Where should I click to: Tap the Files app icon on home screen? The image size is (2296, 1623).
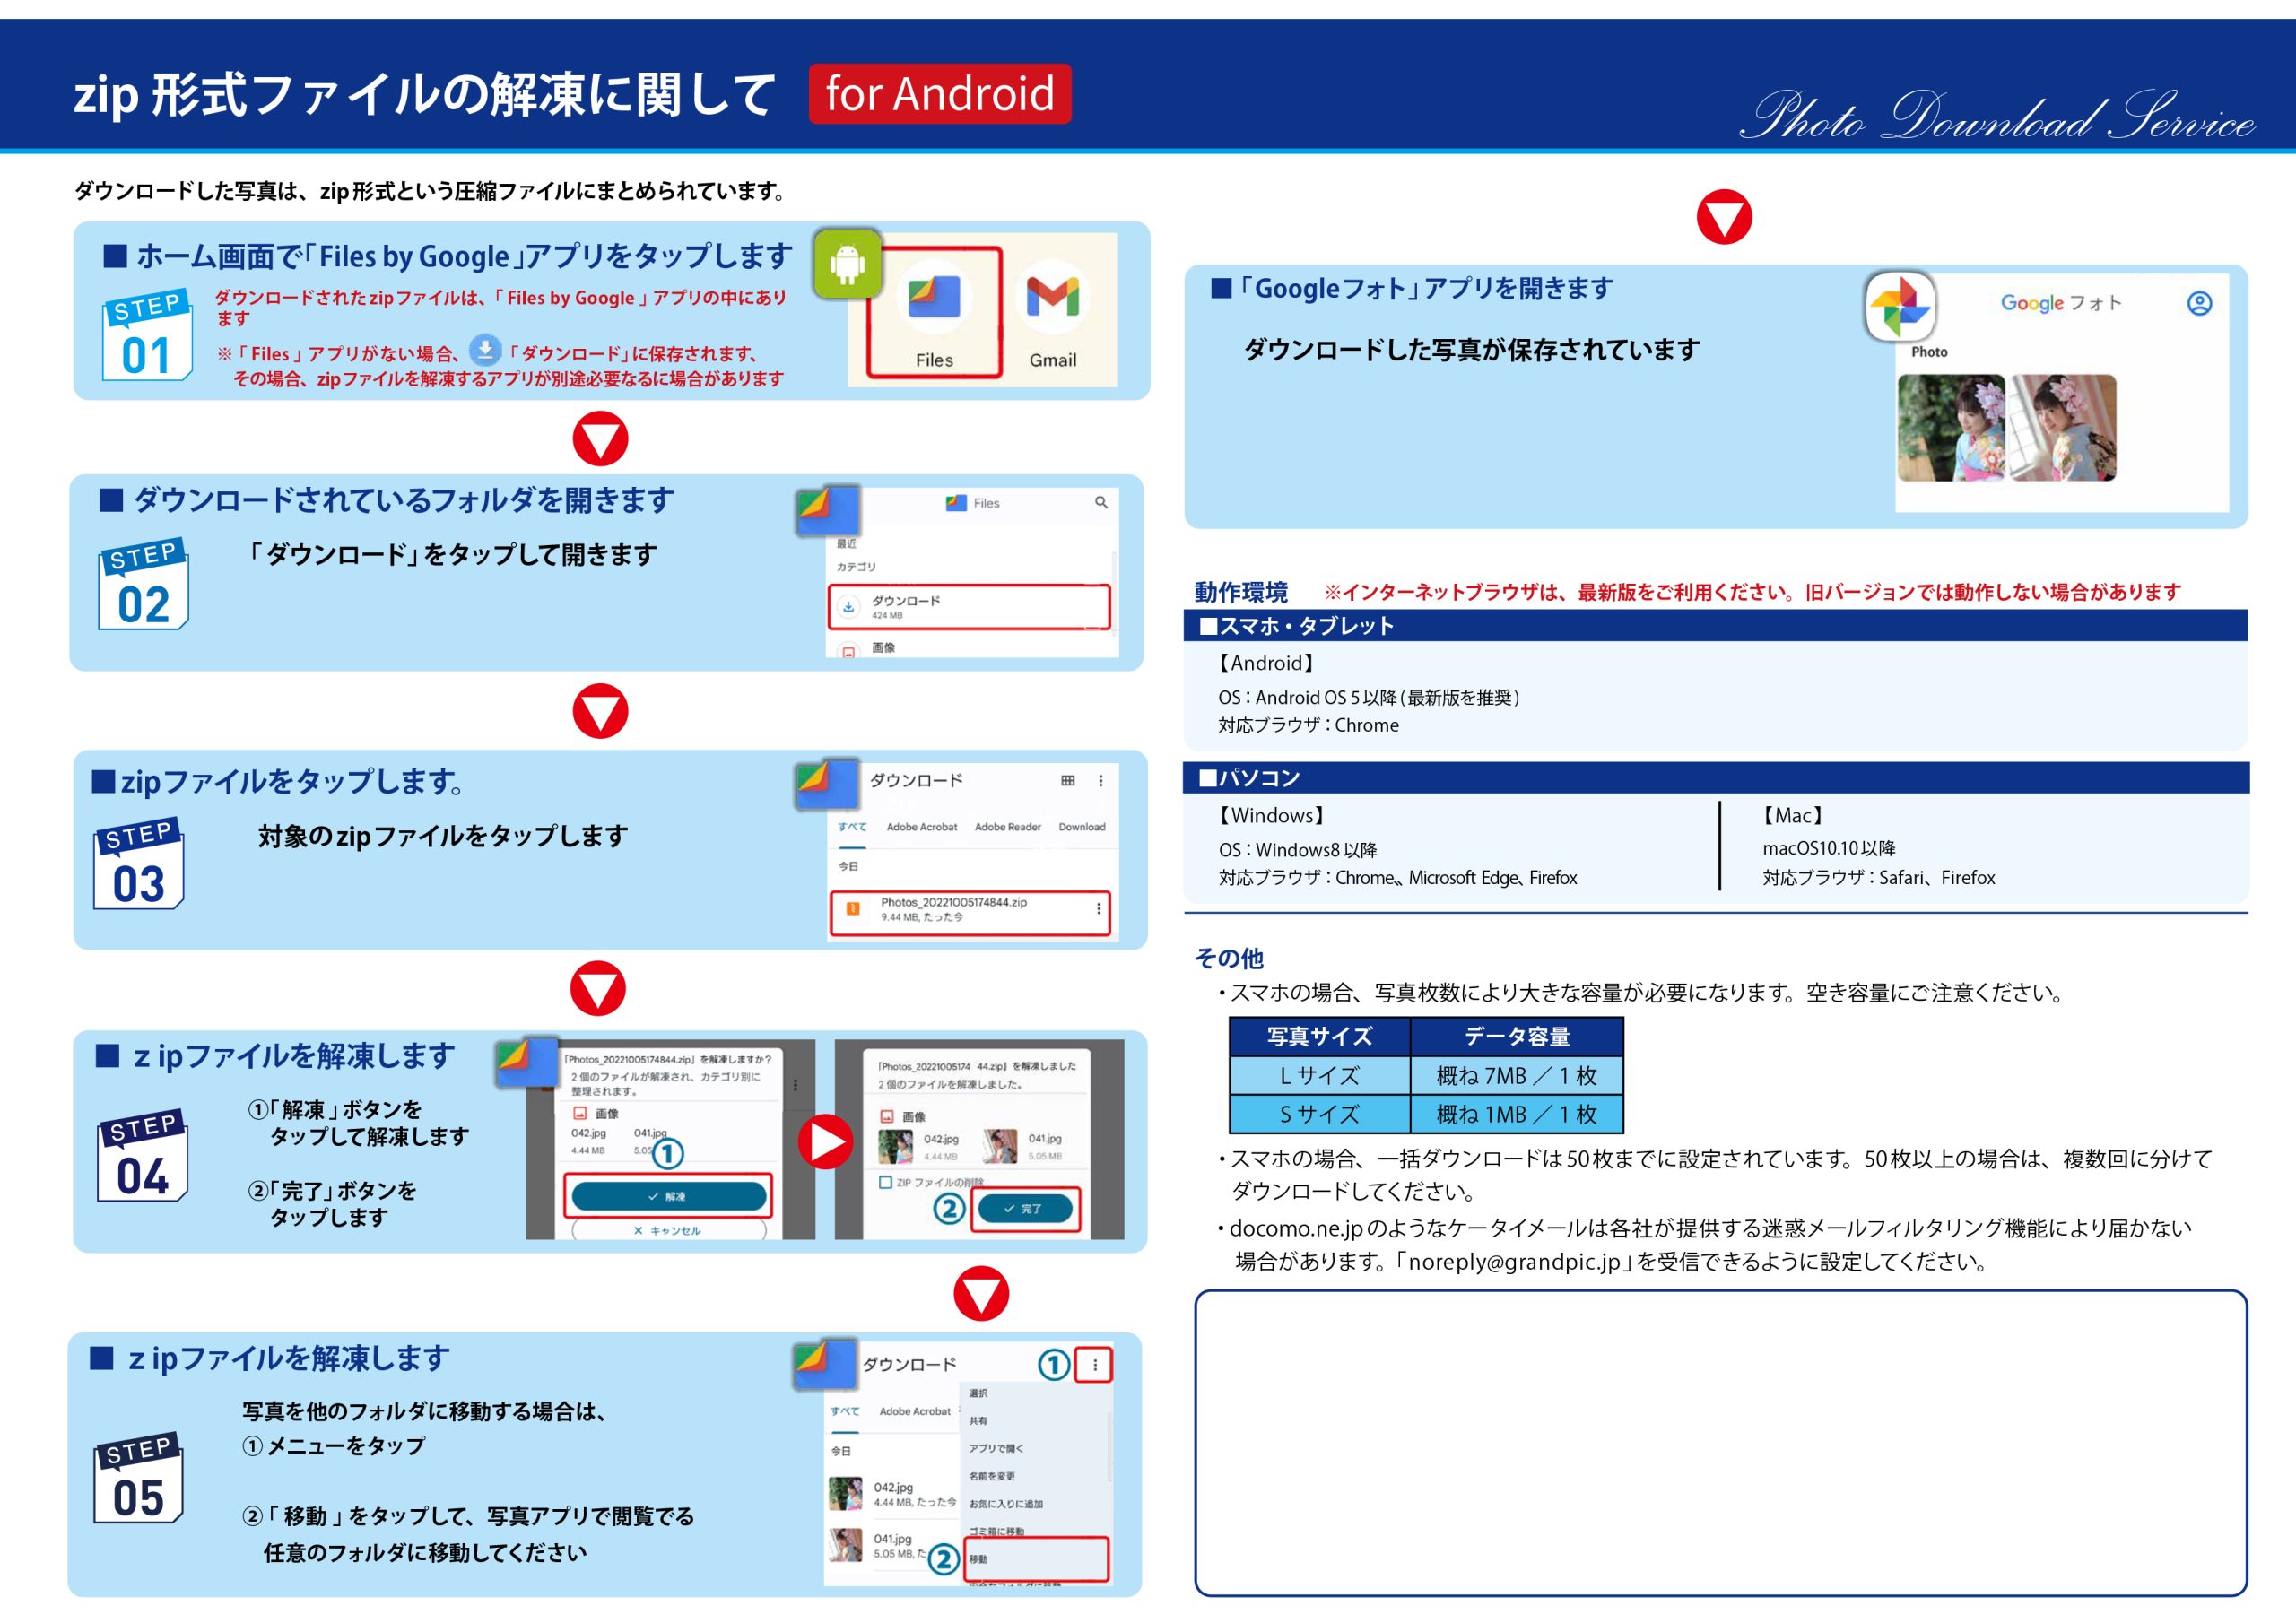point(934,297)
